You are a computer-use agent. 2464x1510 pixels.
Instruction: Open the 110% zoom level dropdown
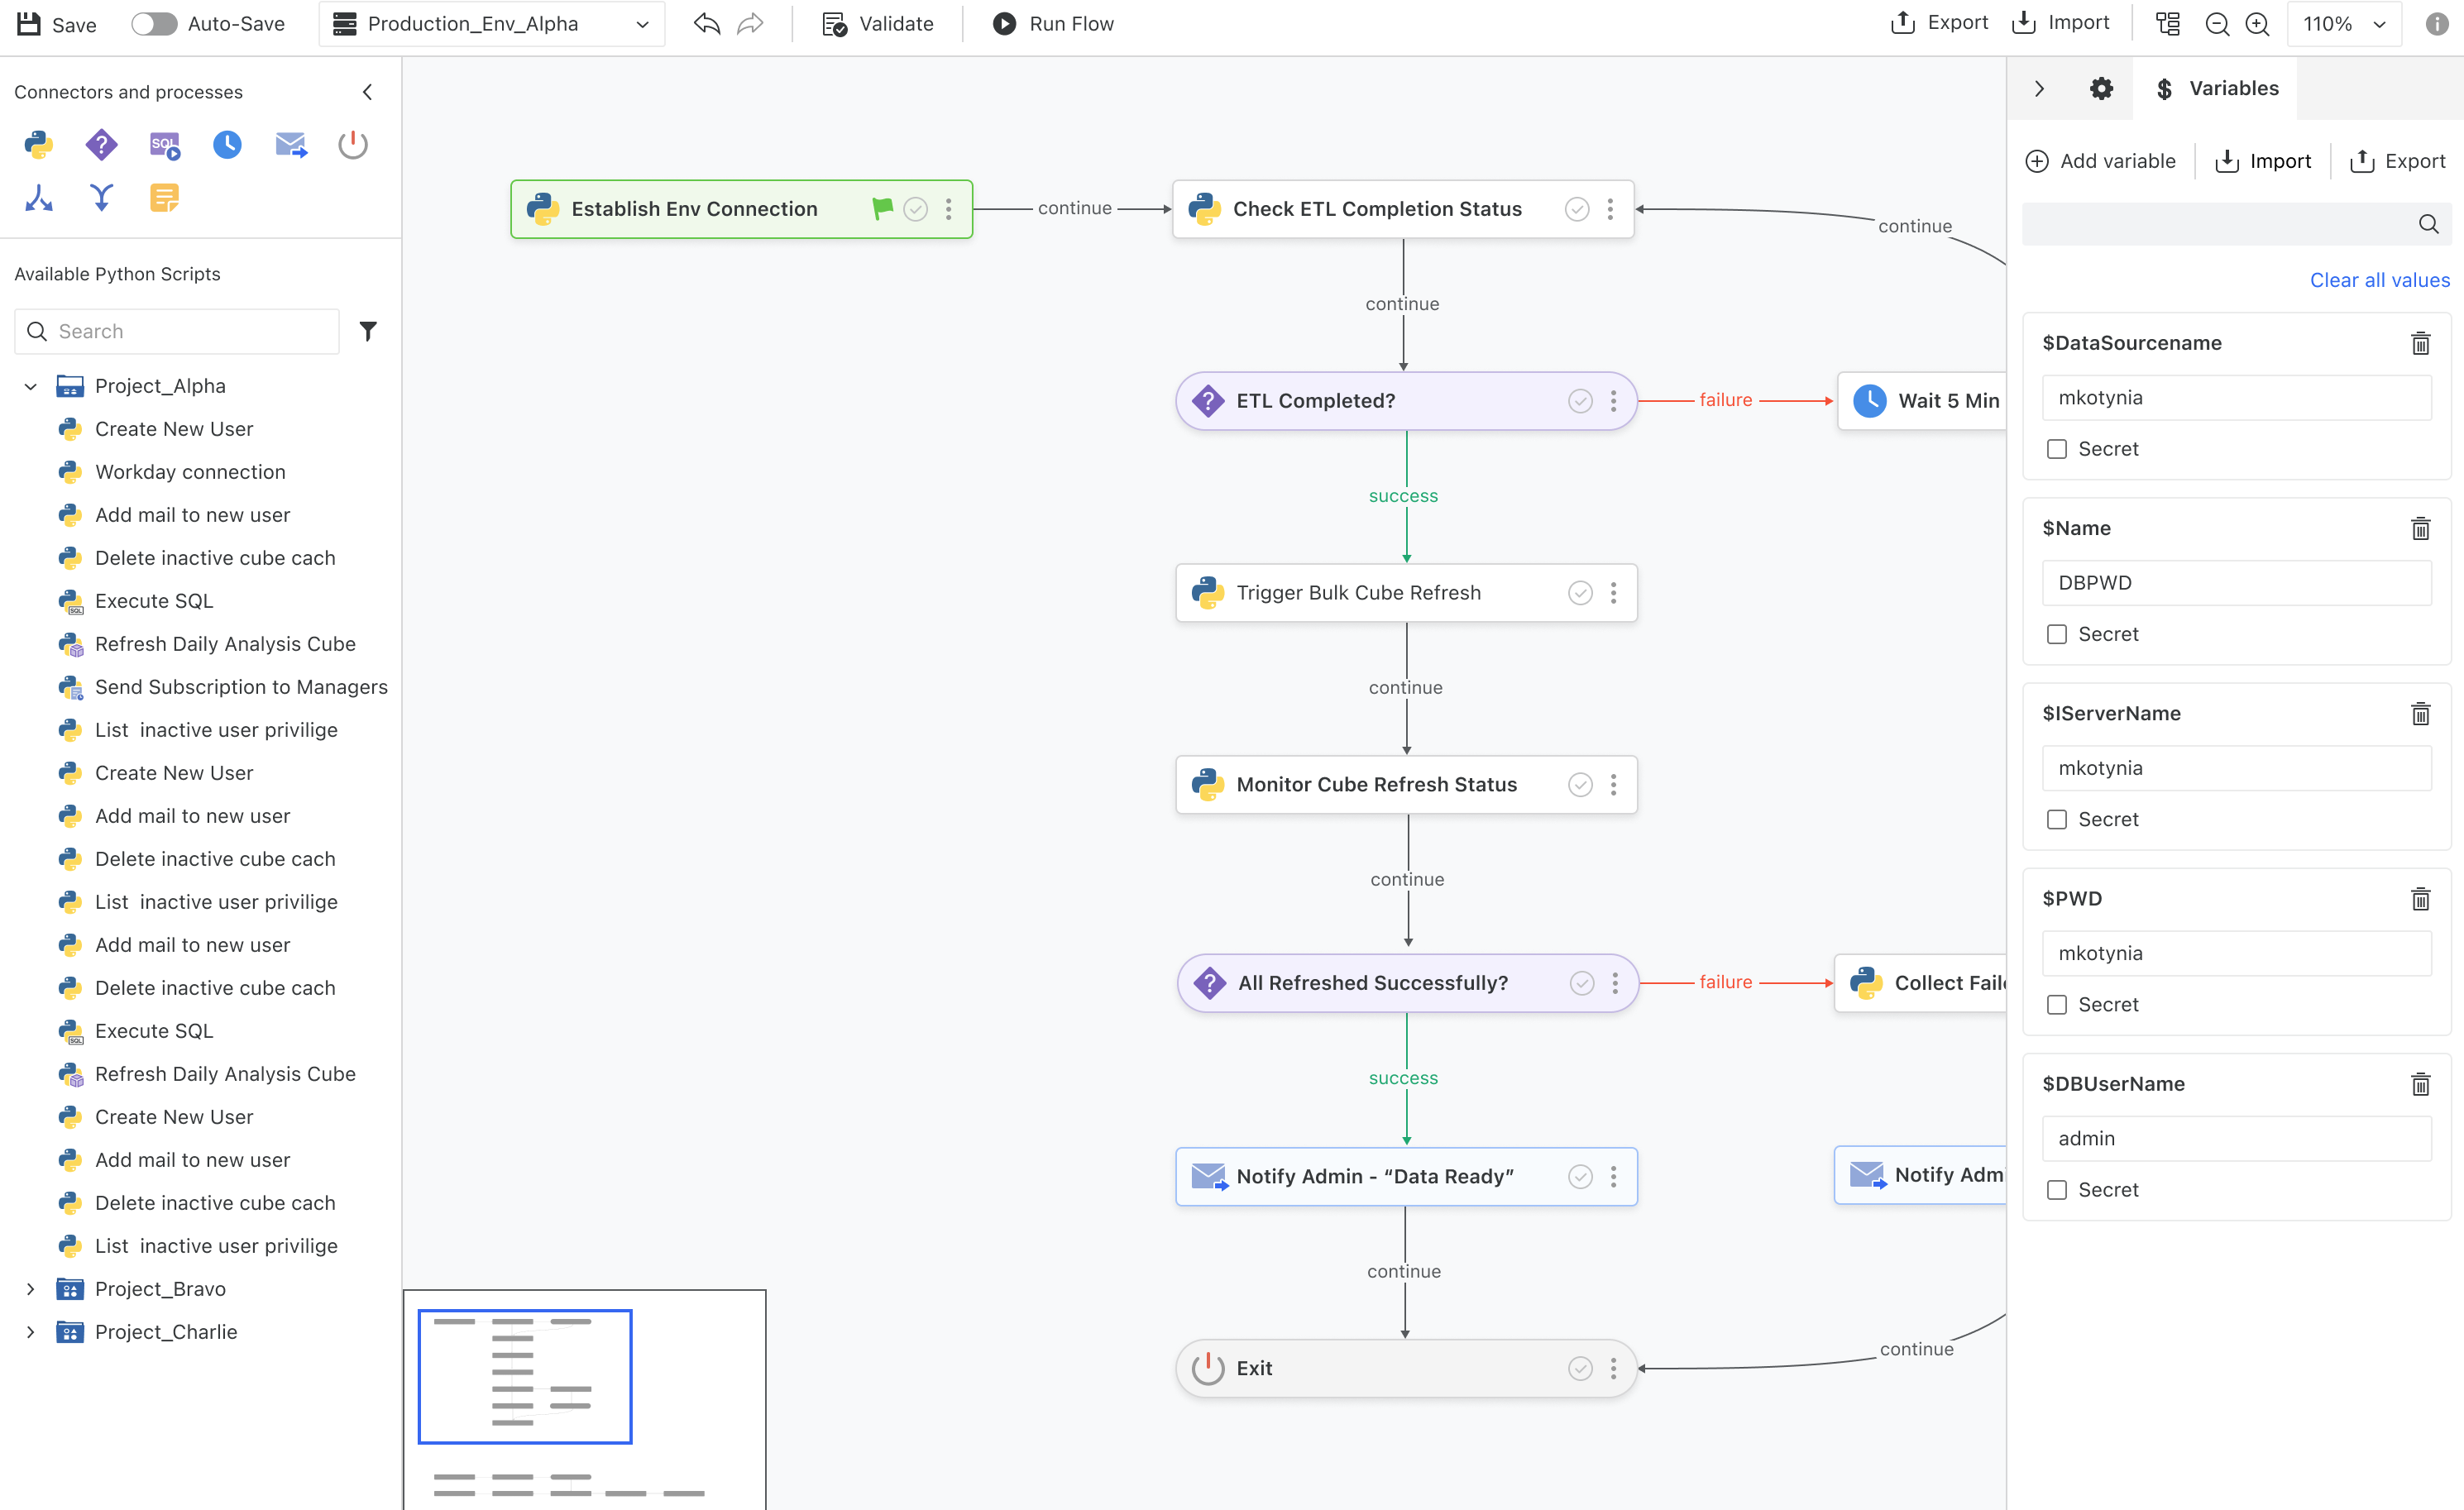(2344, 24)
